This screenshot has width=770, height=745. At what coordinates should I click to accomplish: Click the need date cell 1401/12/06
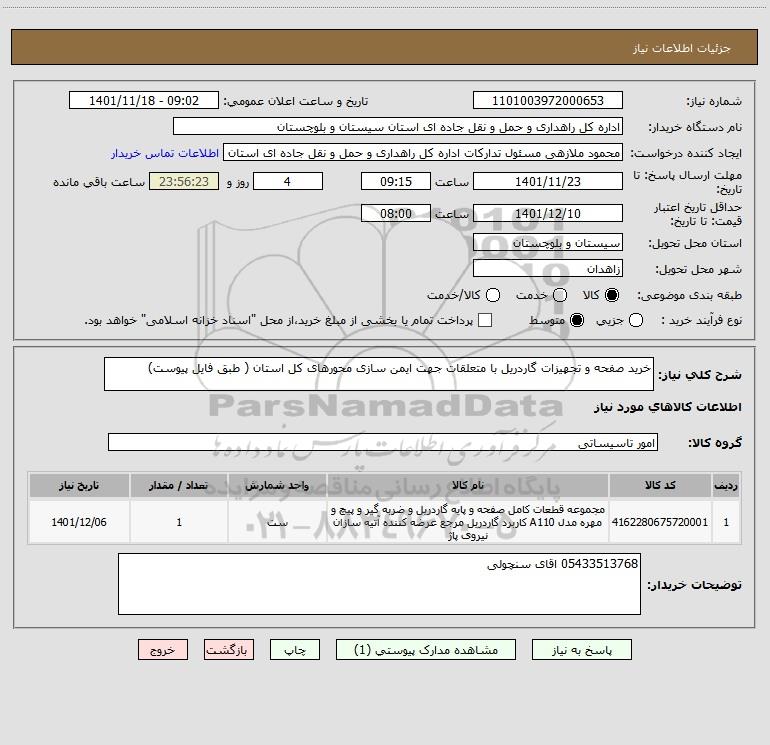click(79, 522)
